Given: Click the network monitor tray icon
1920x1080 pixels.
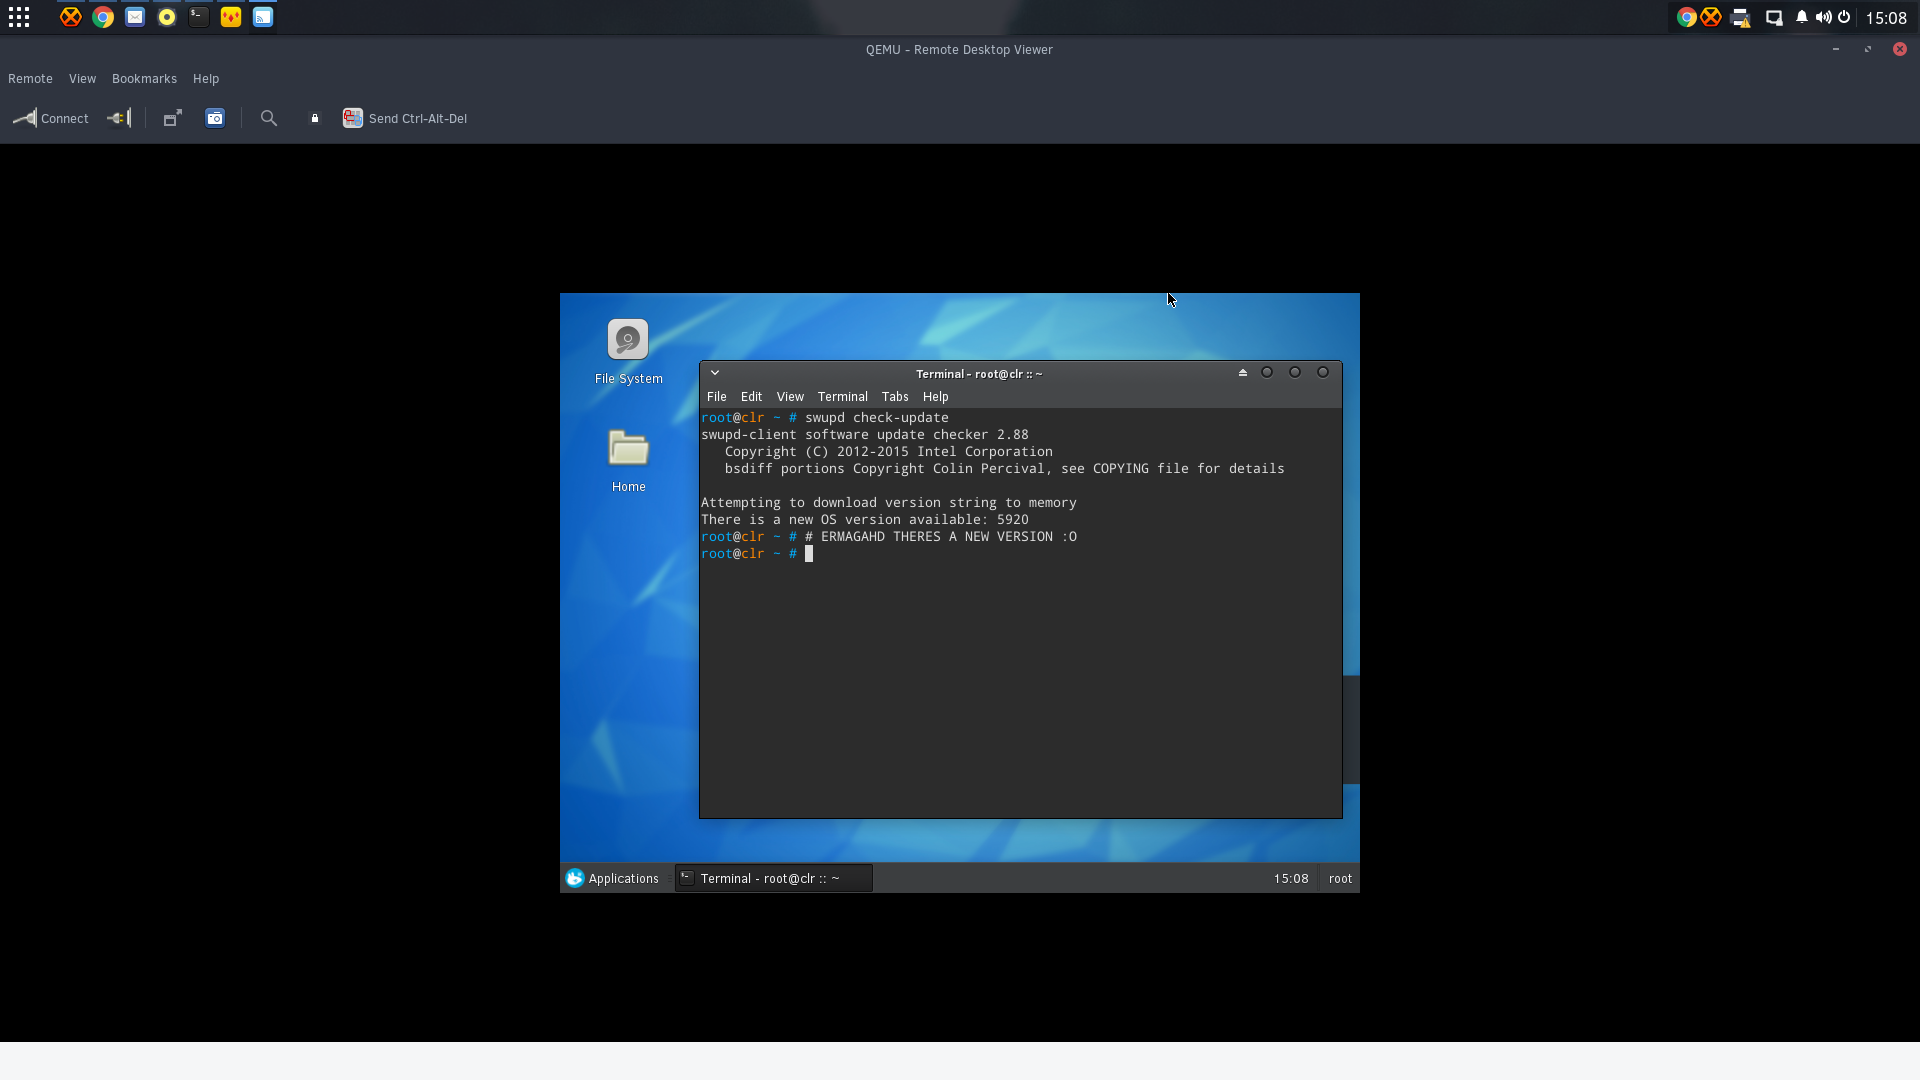Looking at the screenshot, I should (x=1774, y=17).
